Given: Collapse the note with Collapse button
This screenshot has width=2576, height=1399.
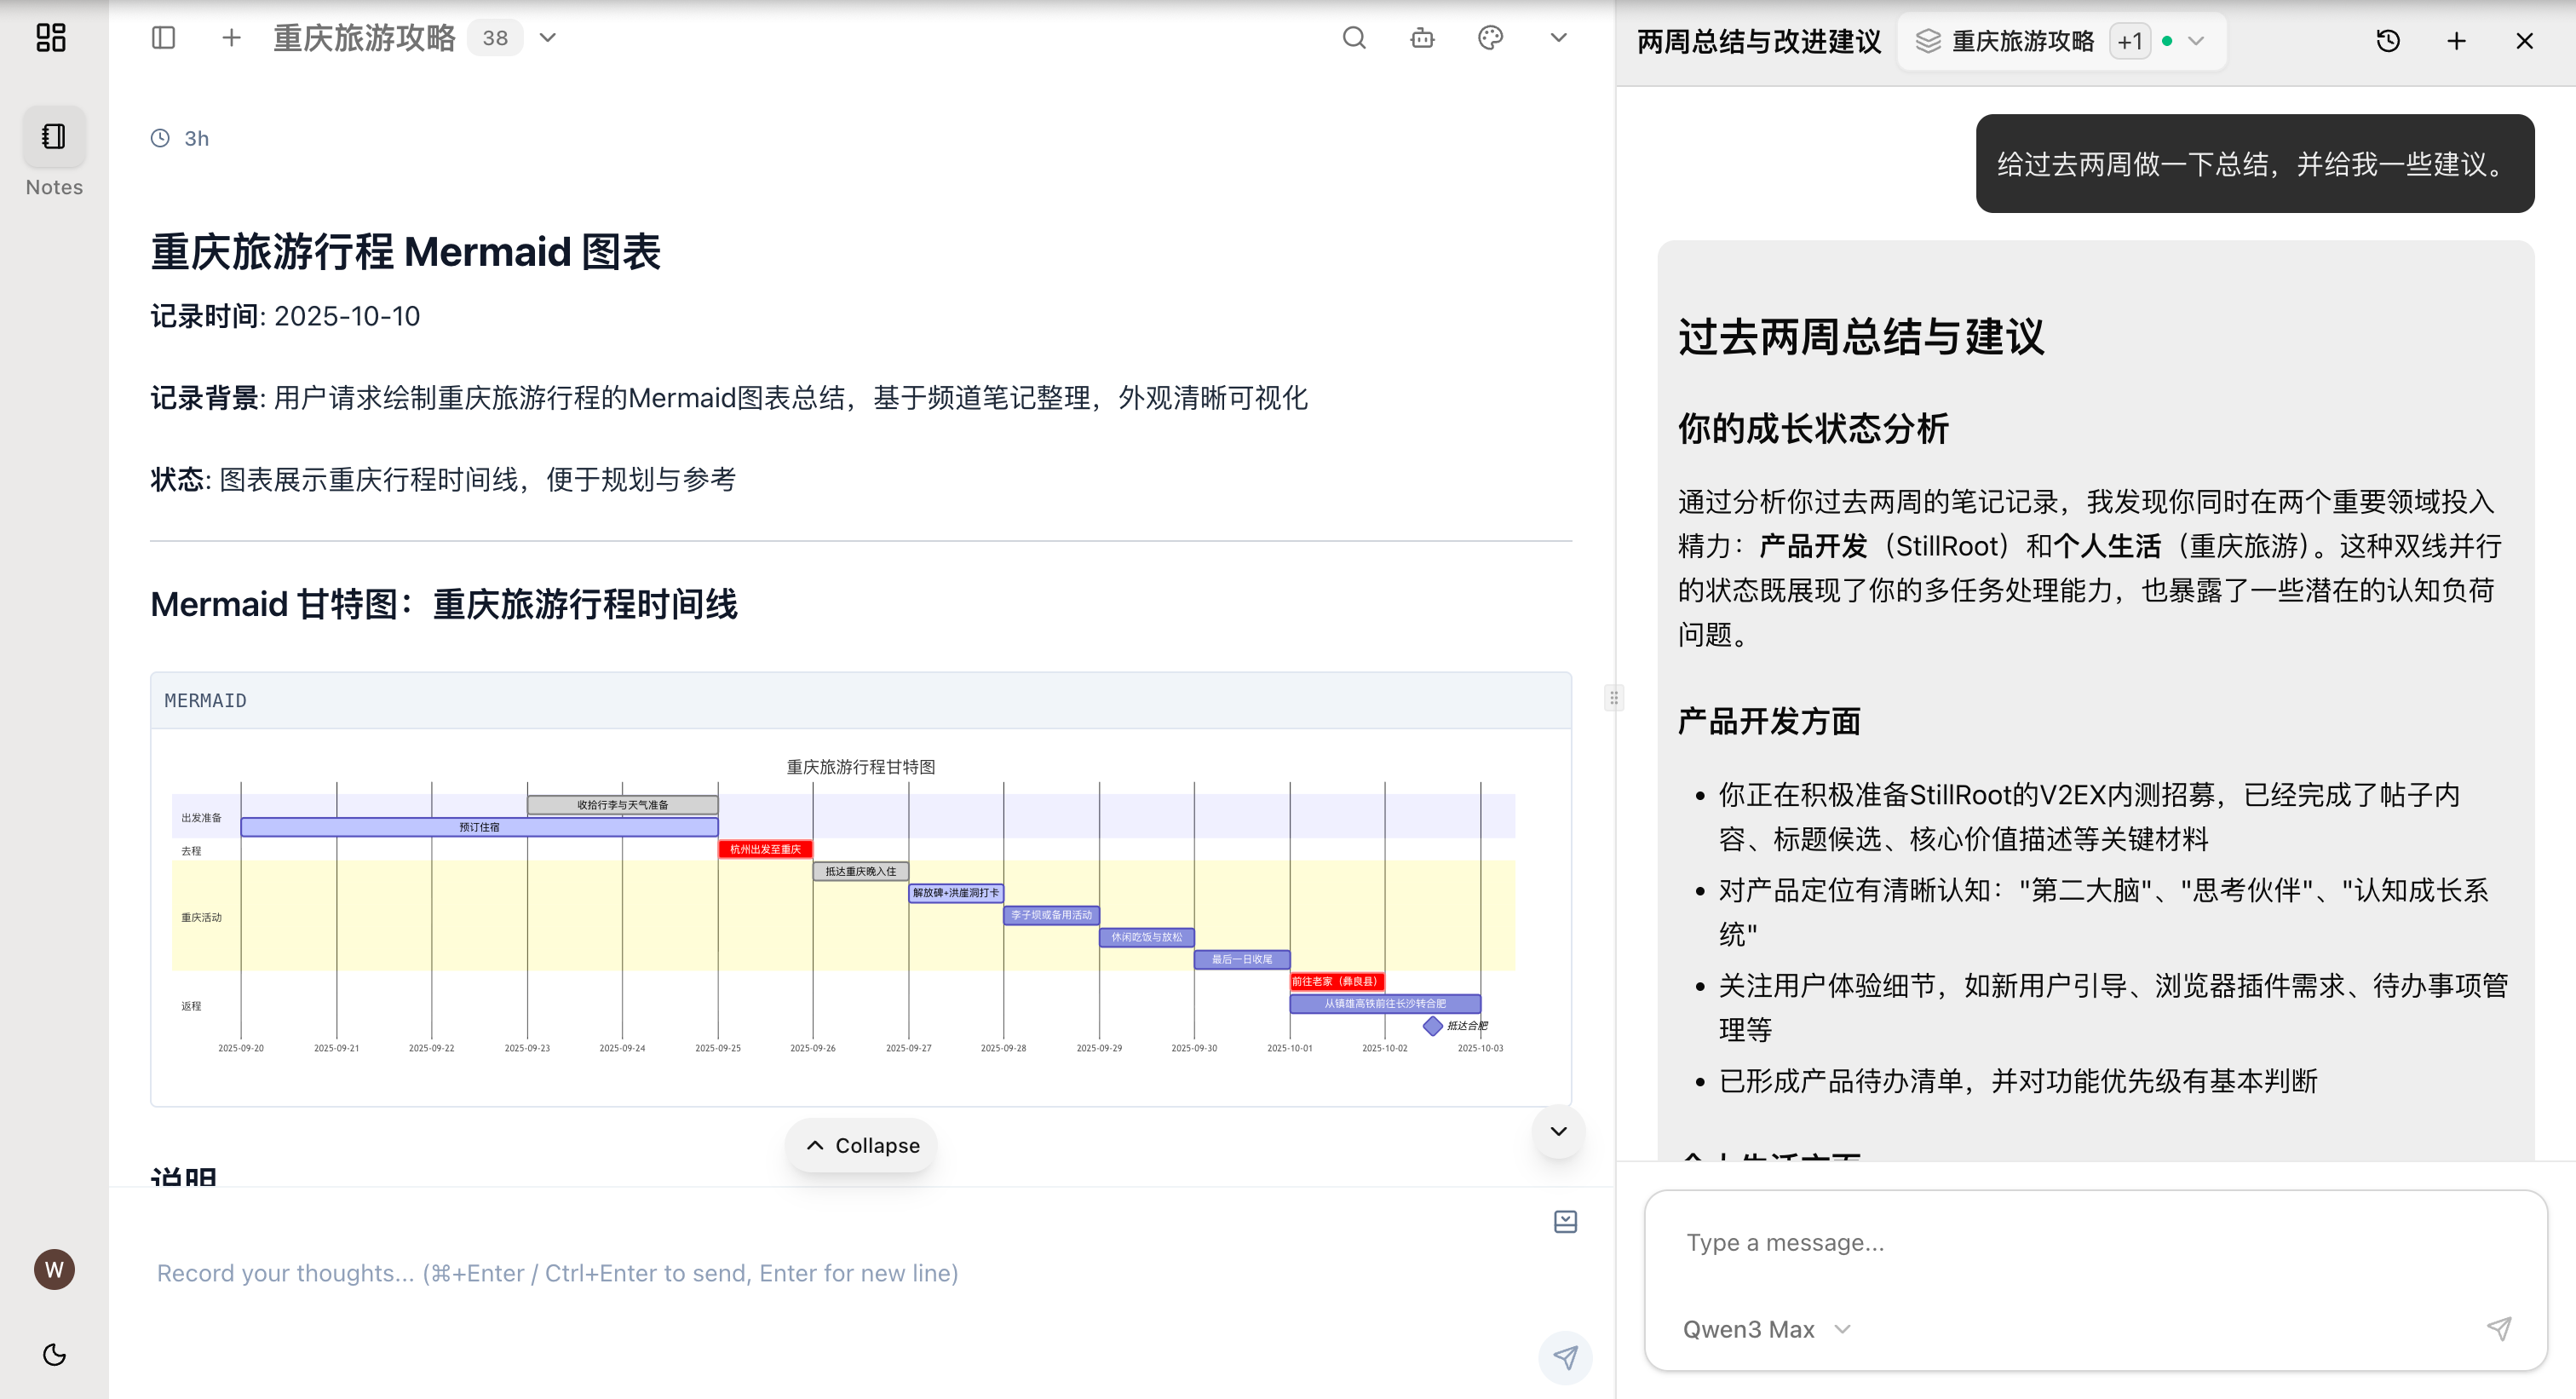Looking at the screenshot, I should click(861, 1145).
